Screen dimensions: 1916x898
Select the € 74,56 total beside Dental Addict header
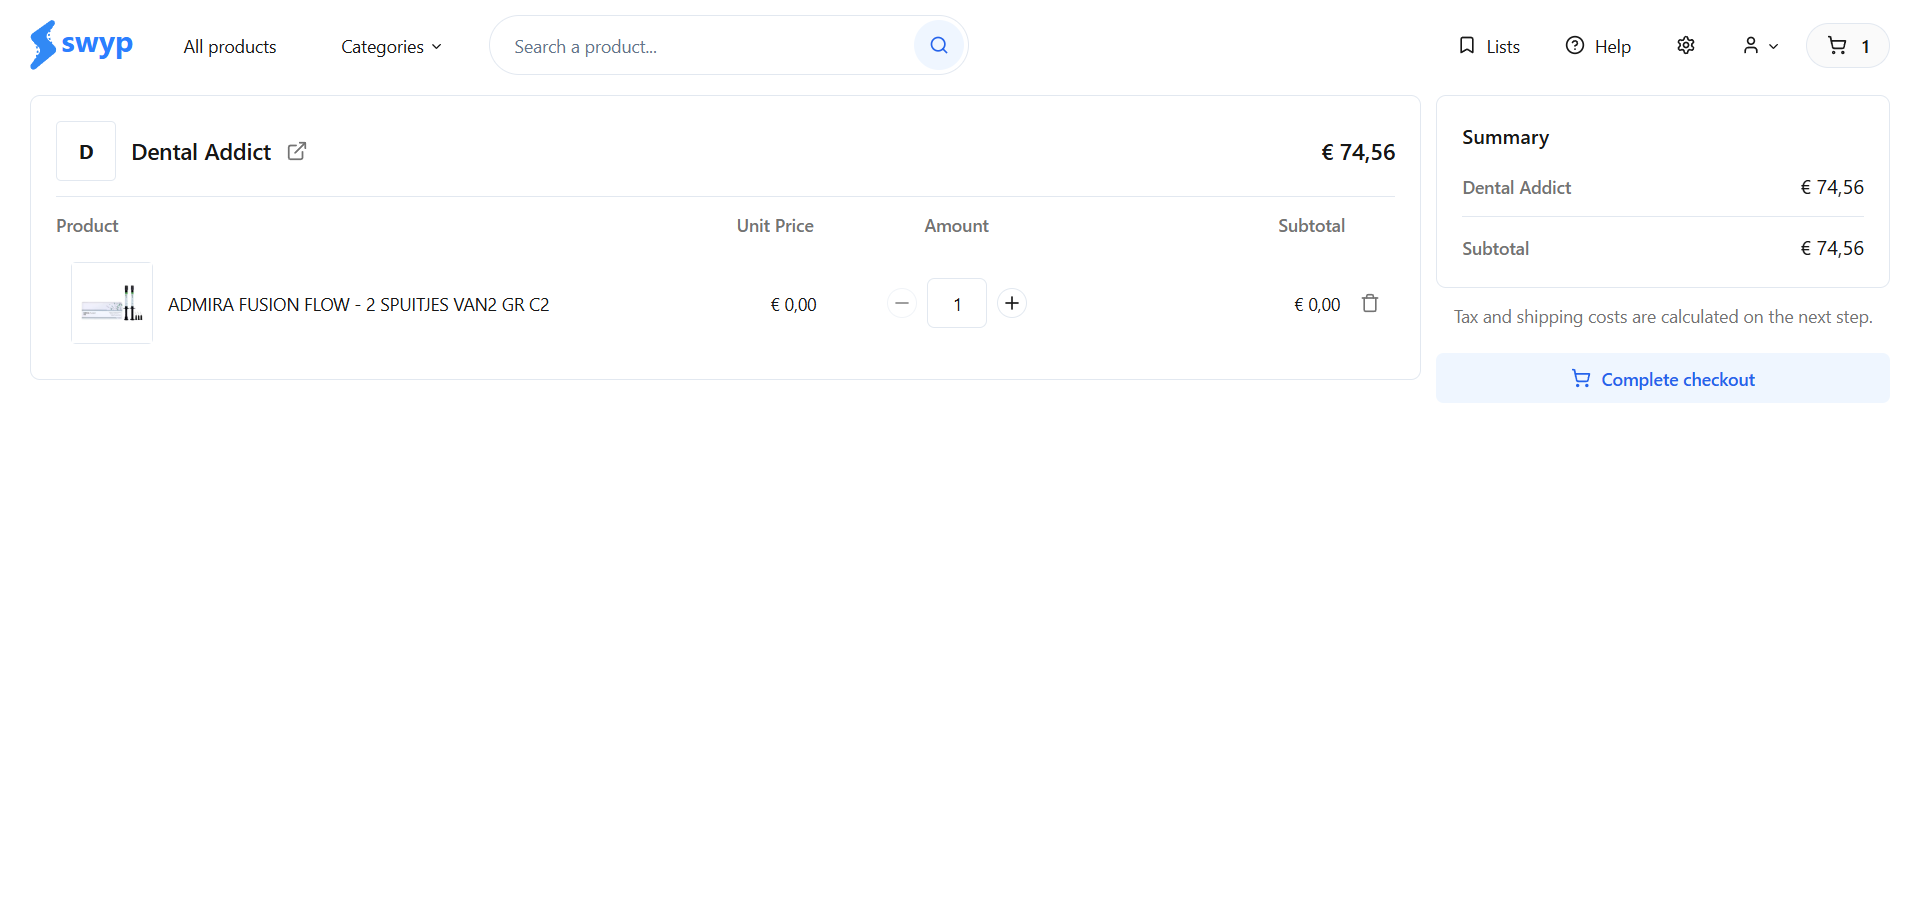pos(1358,152)
